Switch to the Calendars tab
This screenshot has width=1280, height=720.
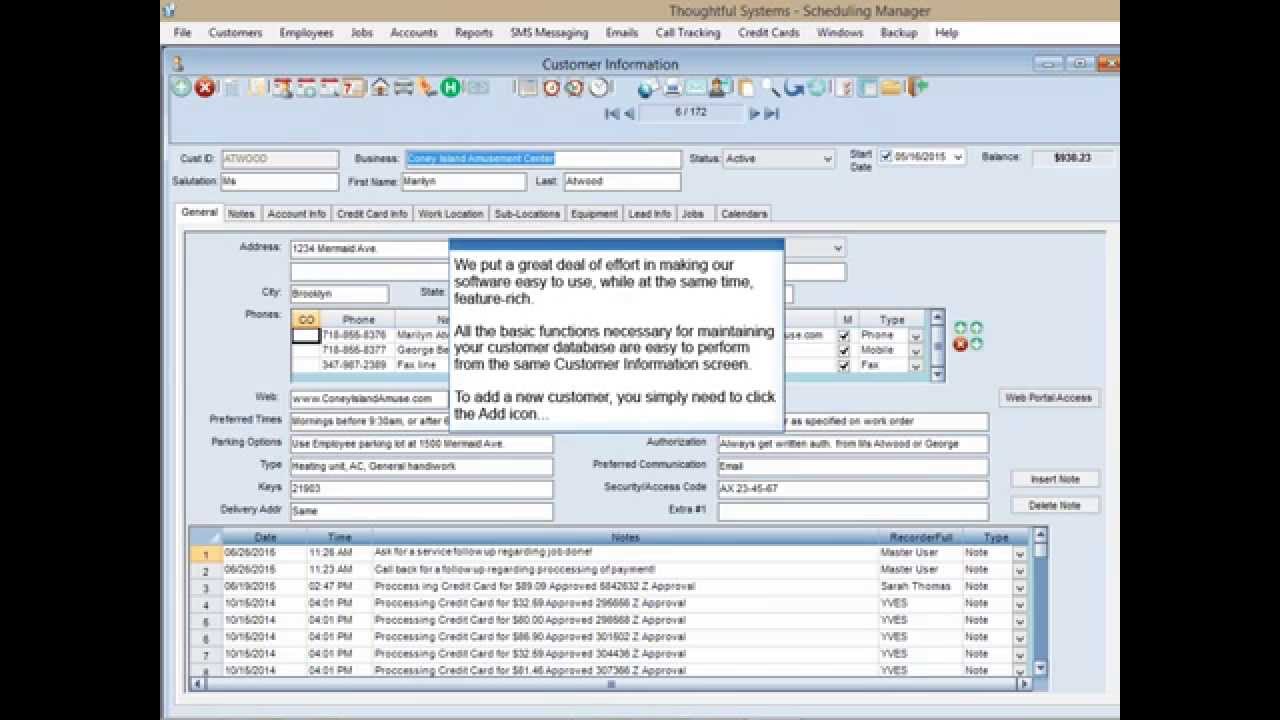pyautogui.click(x=744, y=214)
